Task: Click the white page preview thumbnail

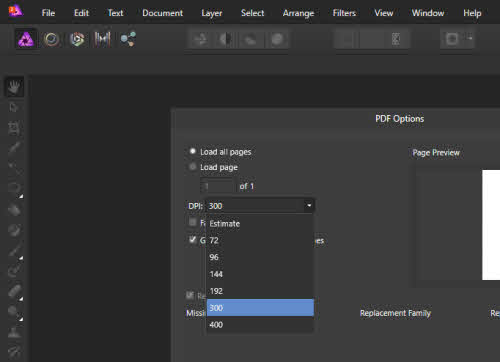Action: tap(491, 225)
